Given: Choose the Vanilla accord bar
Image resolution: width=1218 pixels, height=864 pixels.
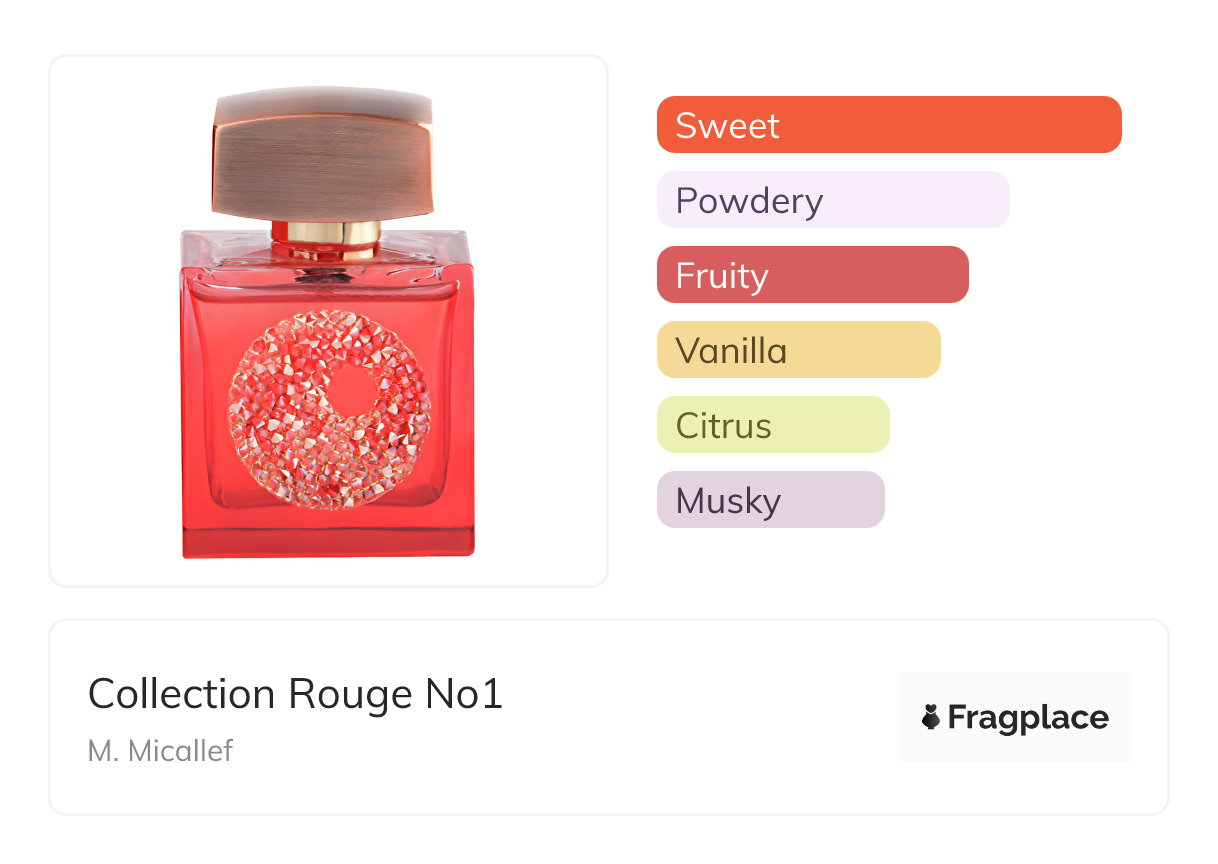Looking at the screenshot, I should pyautogui.click(x=798, y=350).
